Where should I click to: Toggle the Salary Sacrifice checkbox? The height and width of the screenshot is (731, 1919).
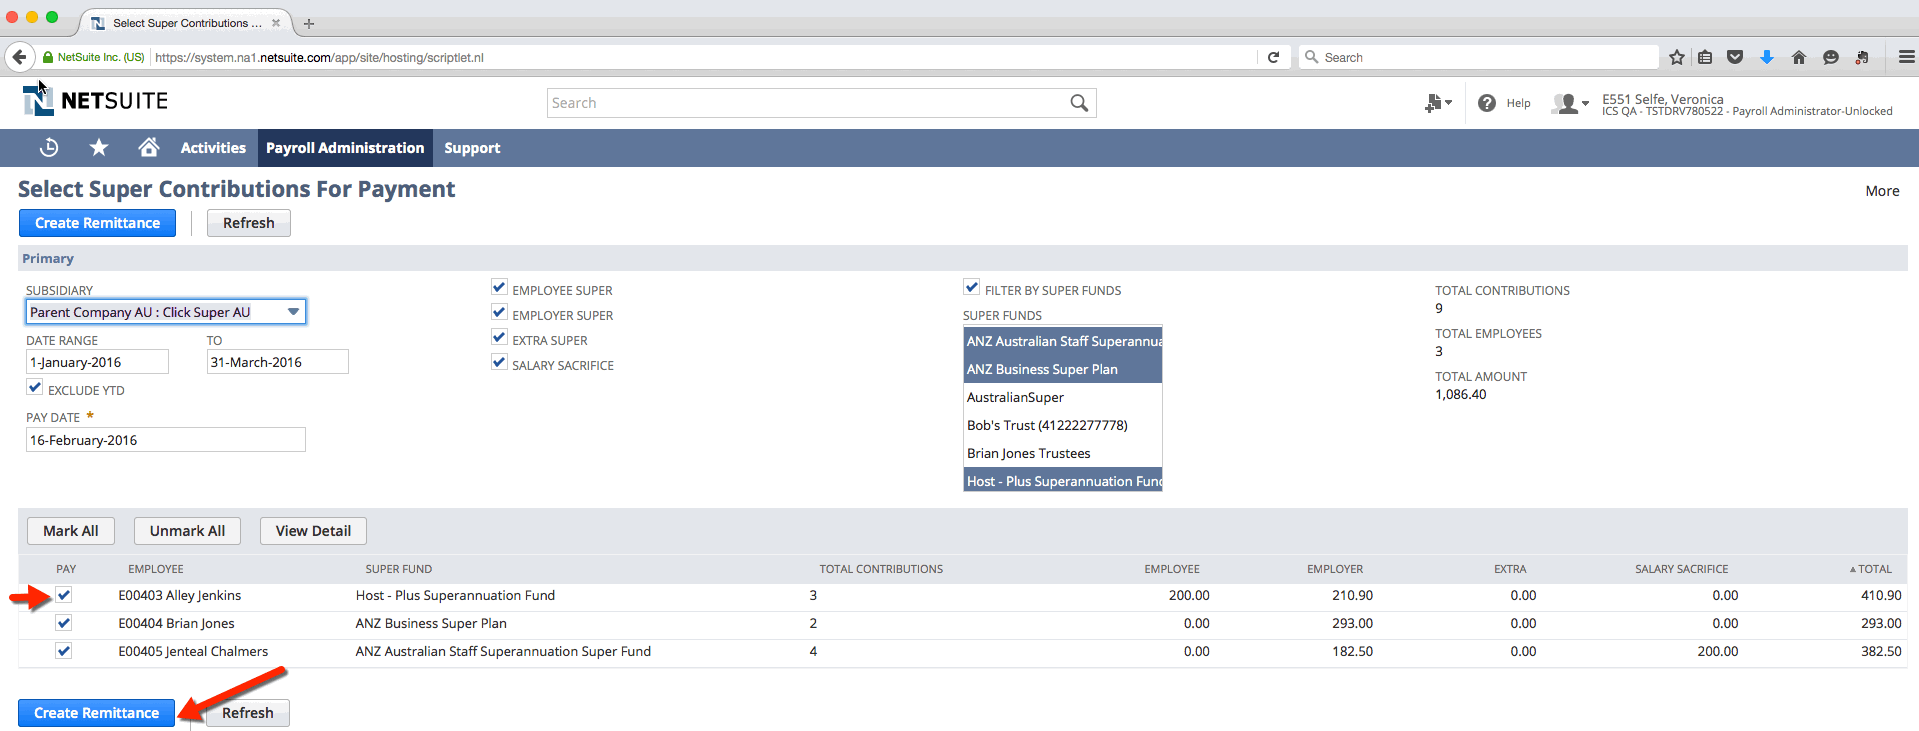[499, 362]
